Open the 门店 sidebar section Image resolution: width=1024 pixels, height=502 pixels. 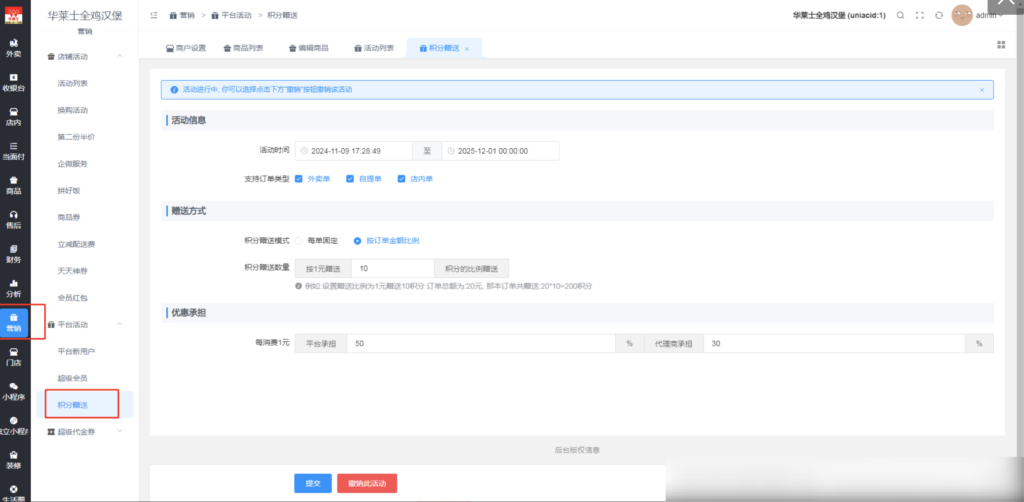[14, 356]
